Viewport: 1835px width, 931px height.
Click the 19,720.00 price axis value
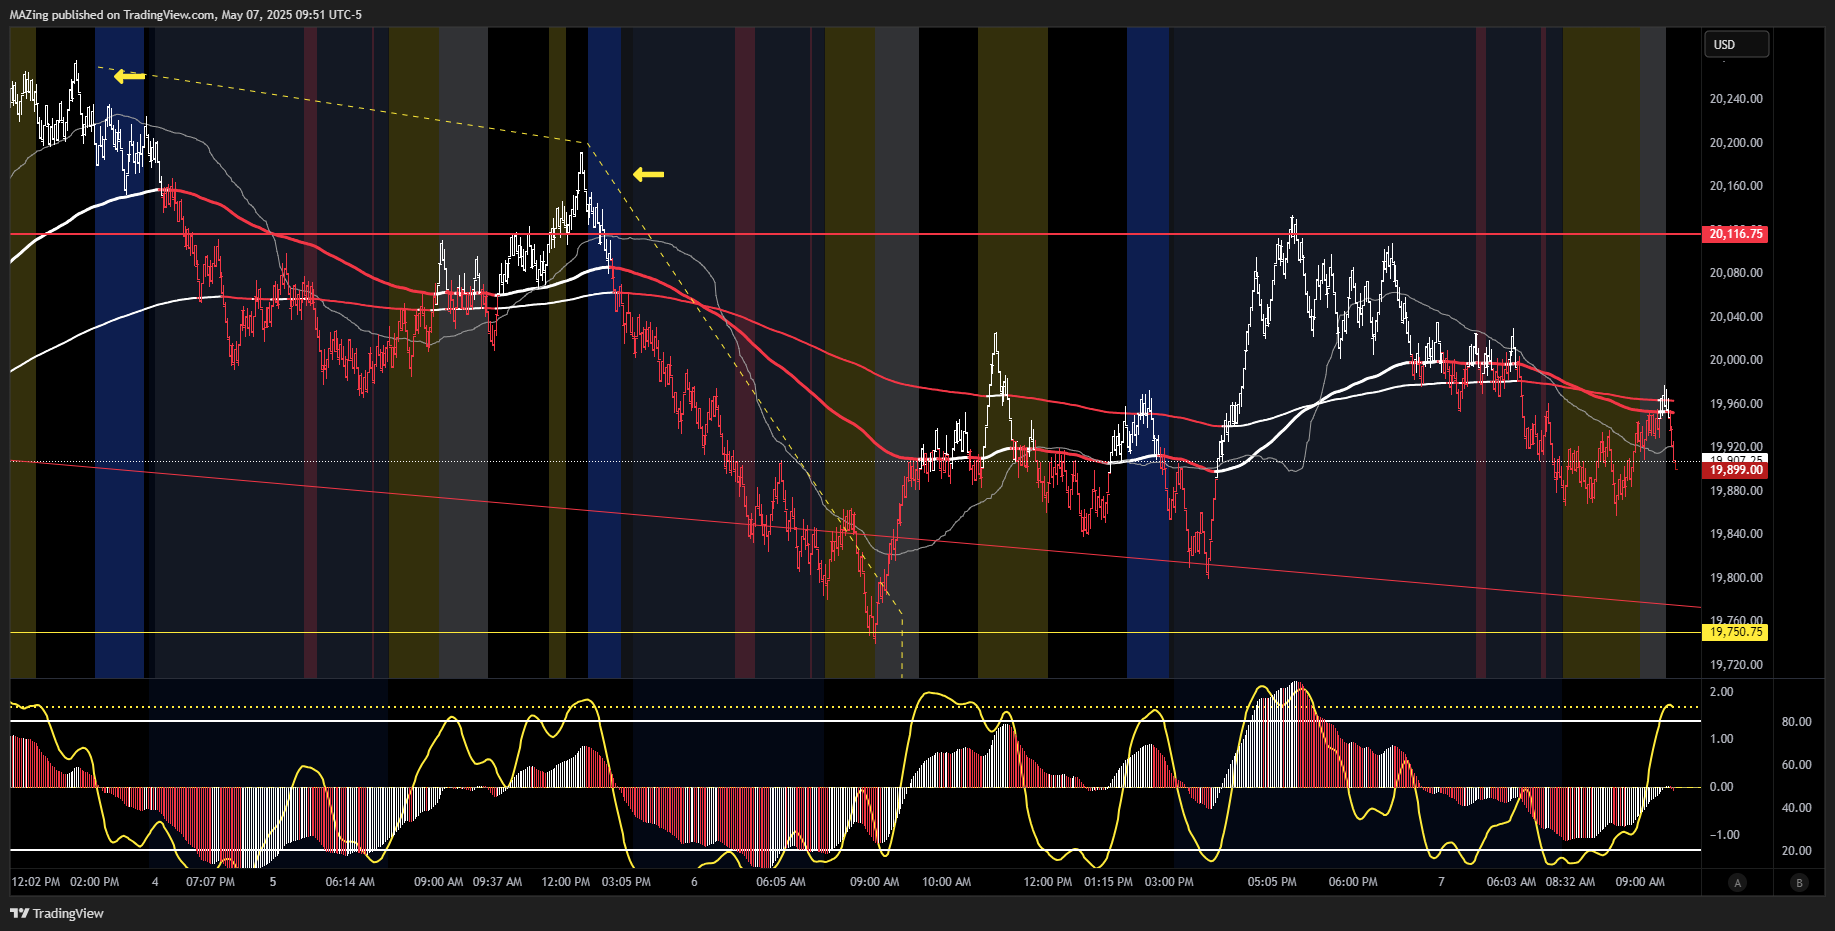(1736, 665)
